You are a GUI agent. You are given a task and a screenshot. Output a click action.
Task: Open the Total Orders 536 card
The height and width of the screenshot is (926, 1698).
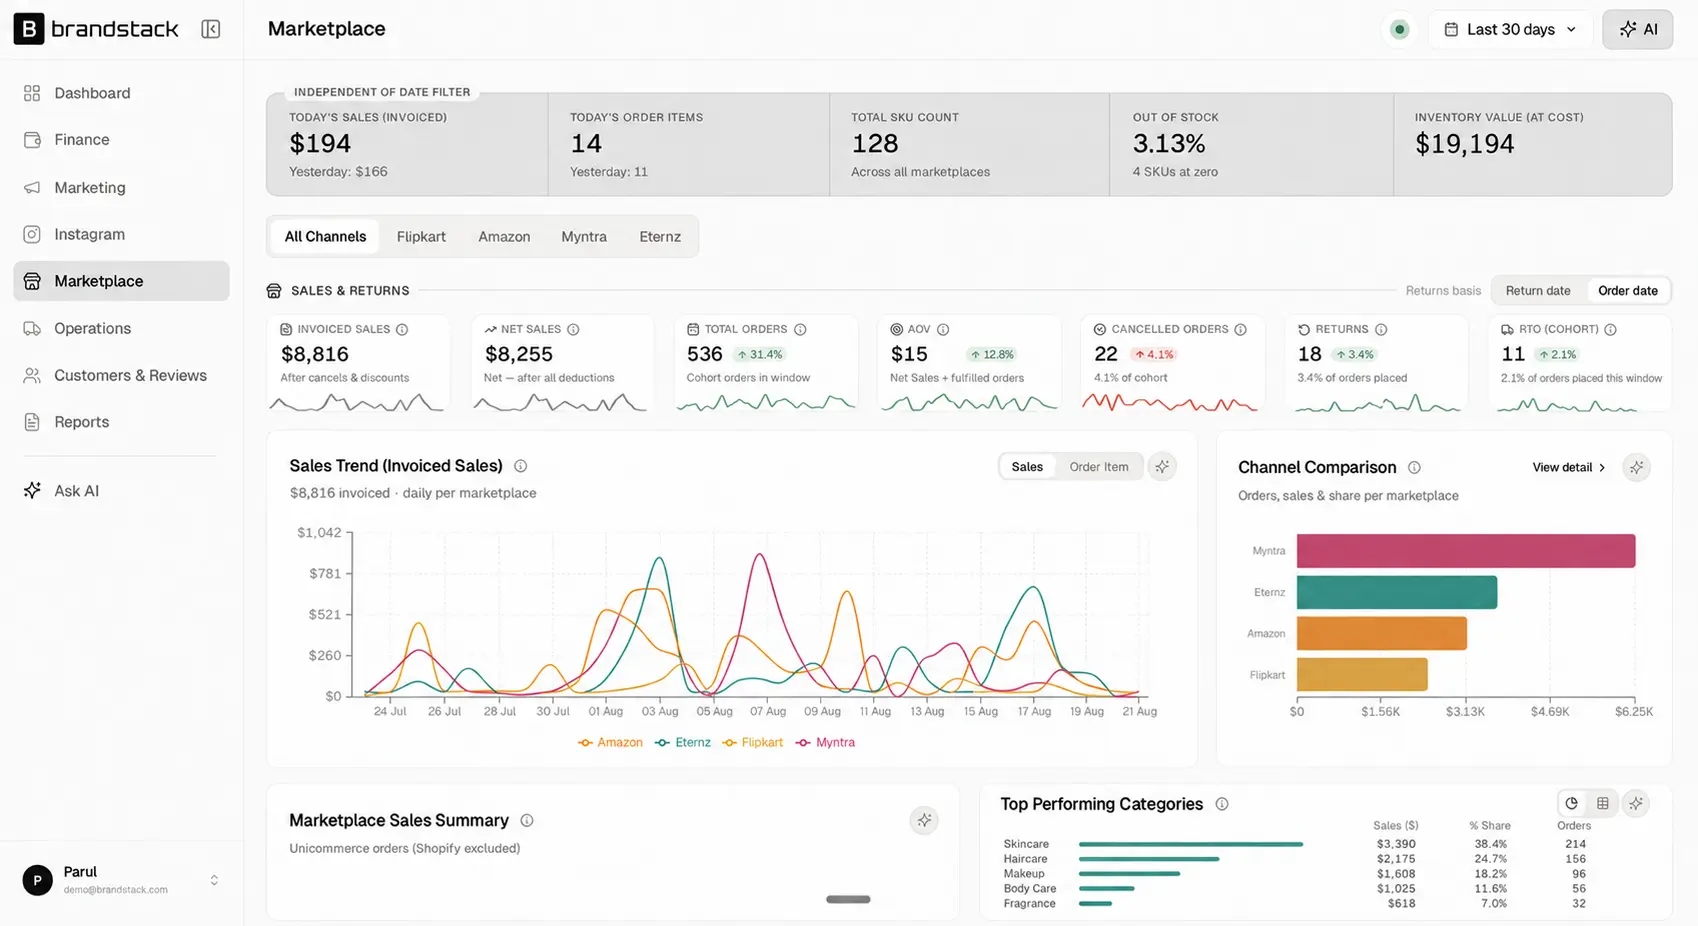click(x=766, y=363)
